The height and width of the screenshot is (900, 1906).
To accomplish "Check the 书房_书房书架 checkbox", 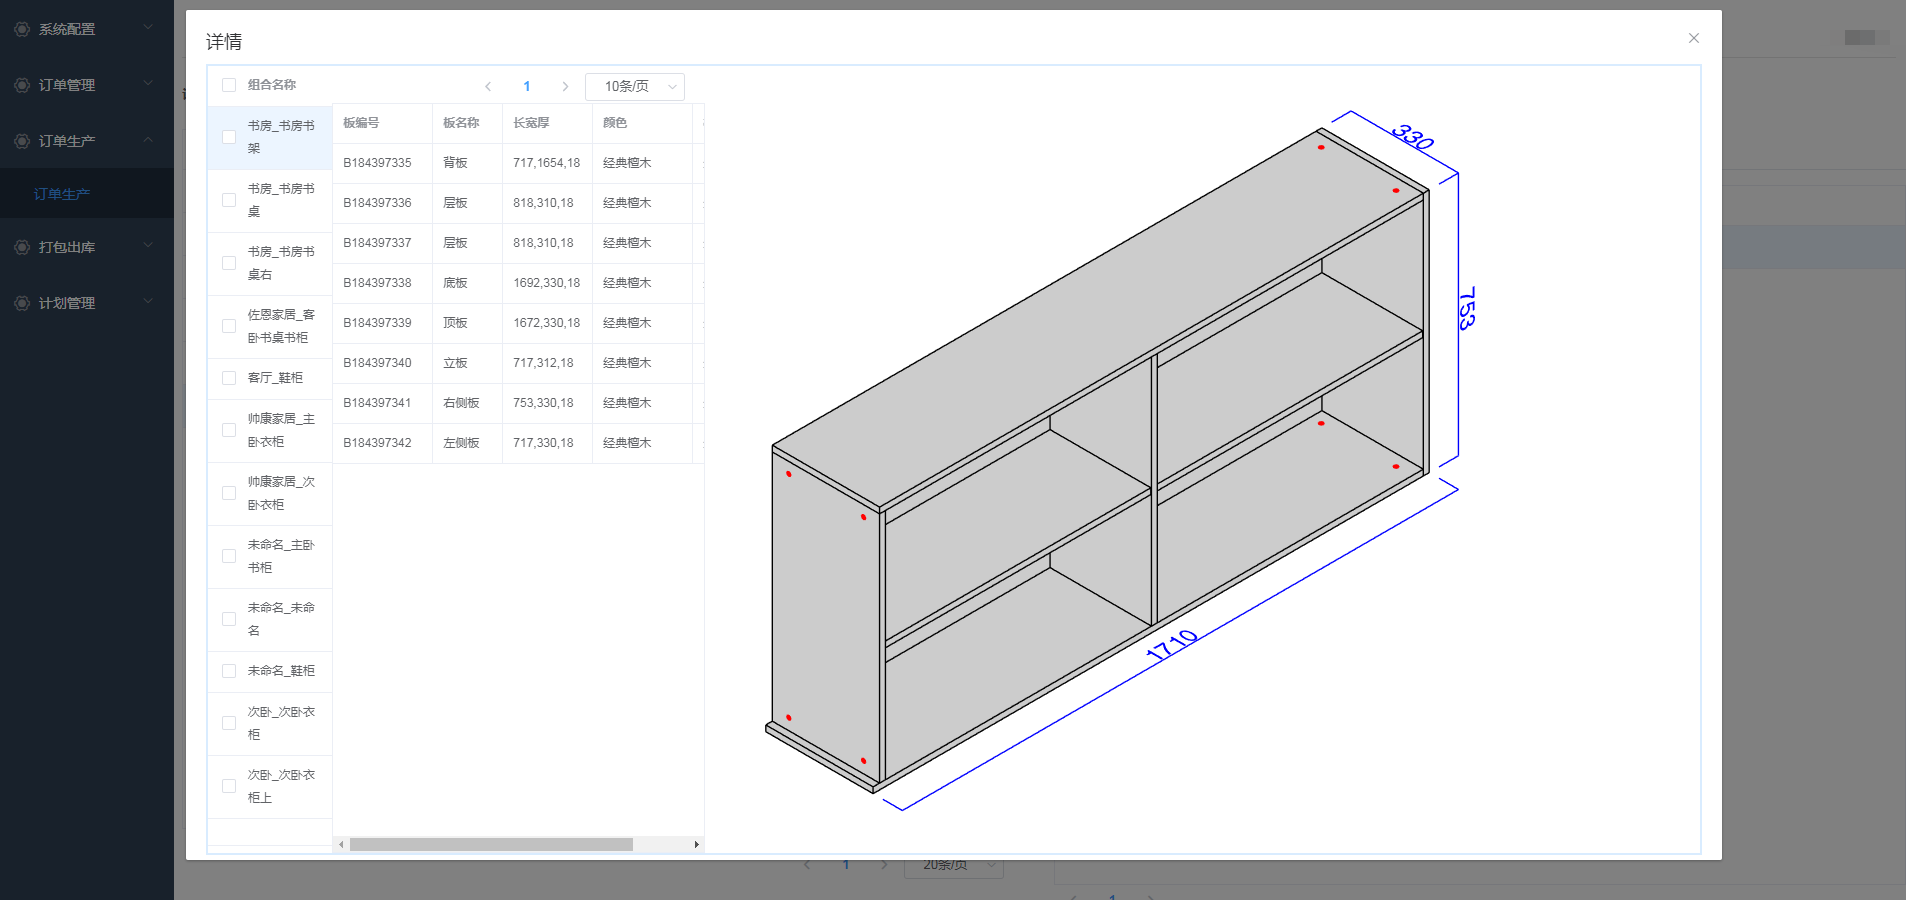I will pyautogui.click(x=229, y=137).
